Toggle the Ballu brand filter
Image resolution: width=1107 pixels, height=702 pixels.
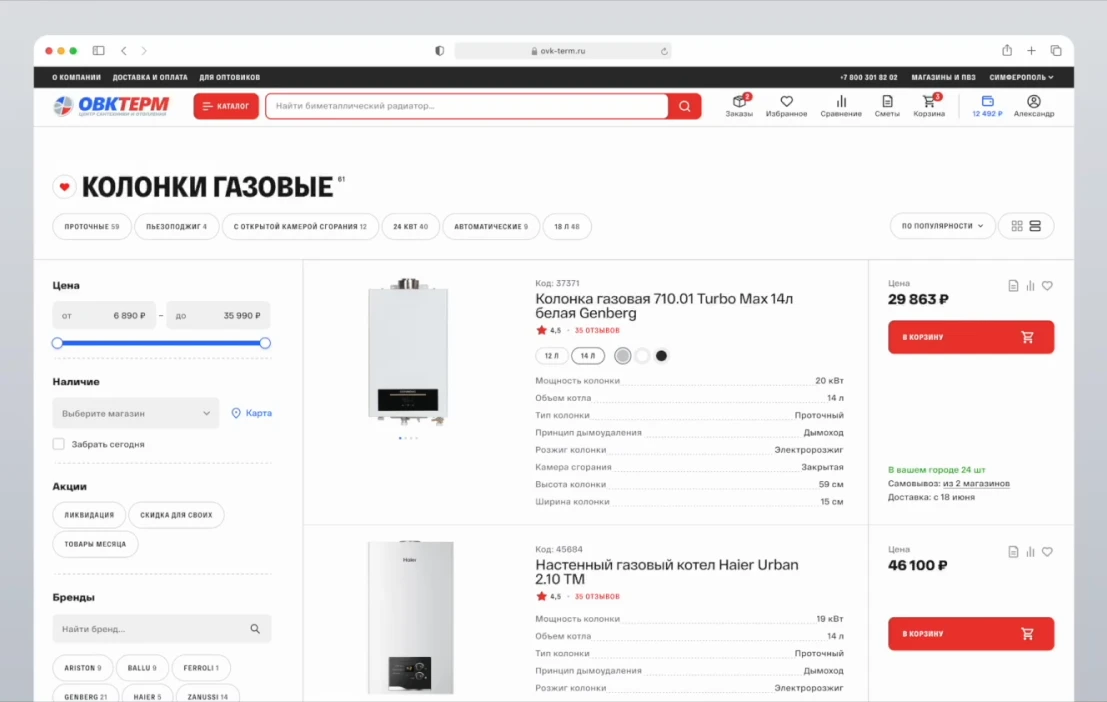(x=142, y=667)
